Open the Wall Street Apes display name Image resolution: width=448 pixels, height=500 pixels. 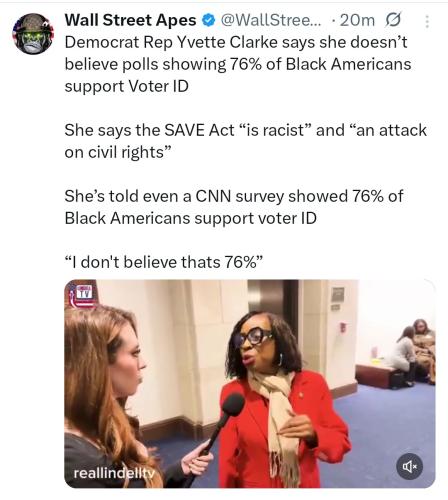coord(130,20)
